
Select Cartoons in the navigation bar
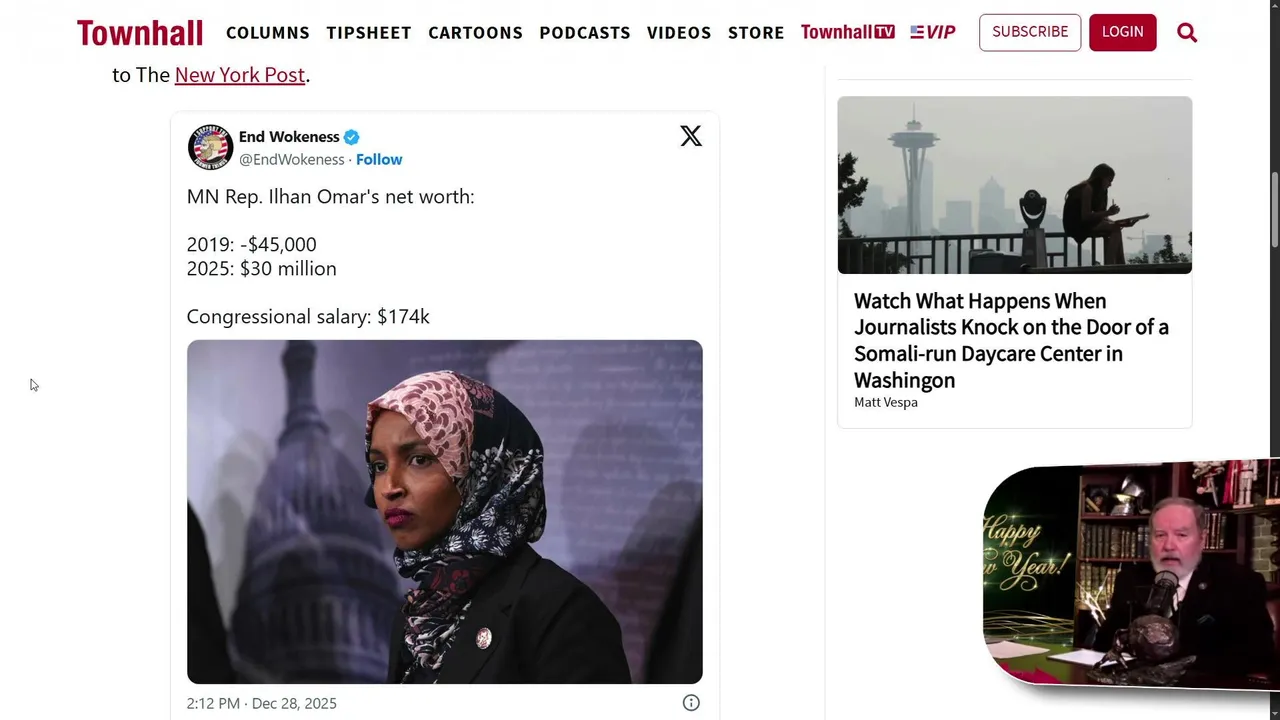475,33
